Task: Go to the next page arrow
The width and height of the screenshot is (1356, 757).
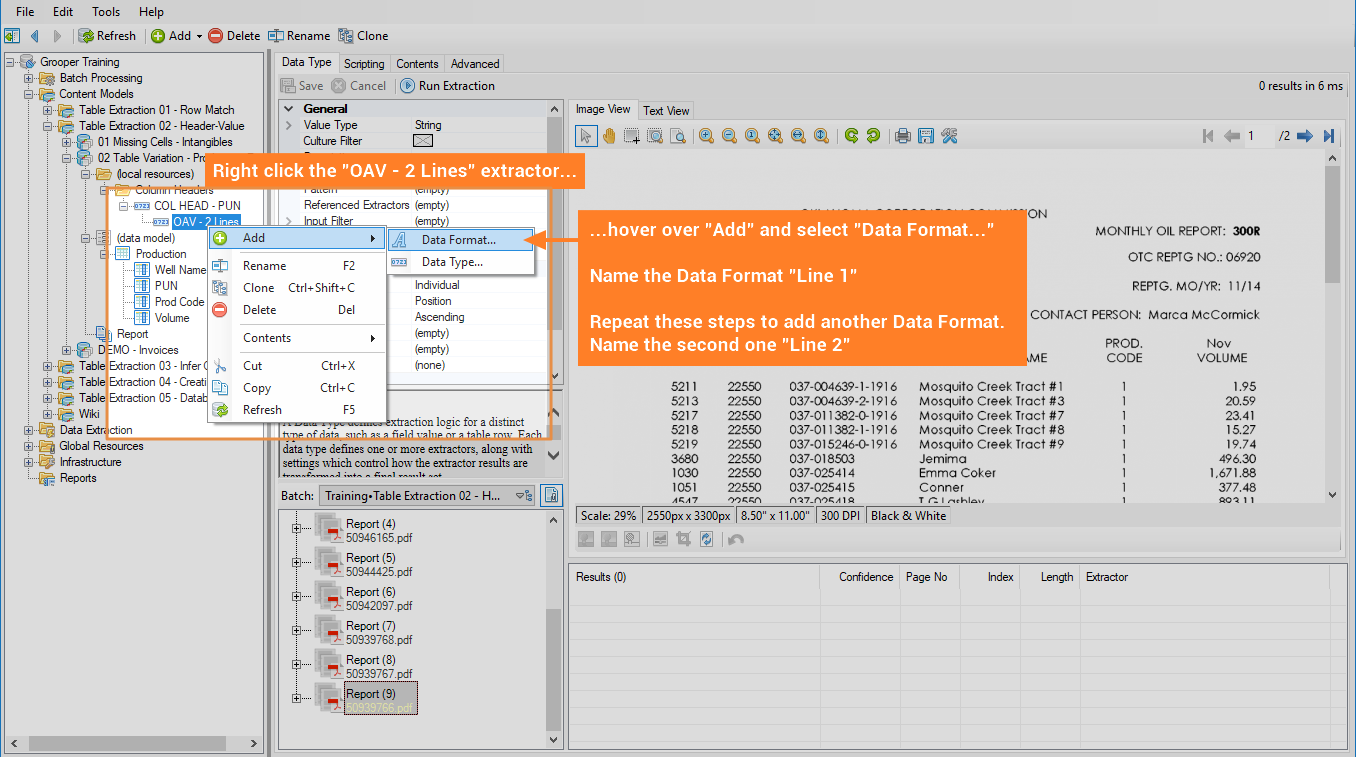Action: coord(1305,136)
